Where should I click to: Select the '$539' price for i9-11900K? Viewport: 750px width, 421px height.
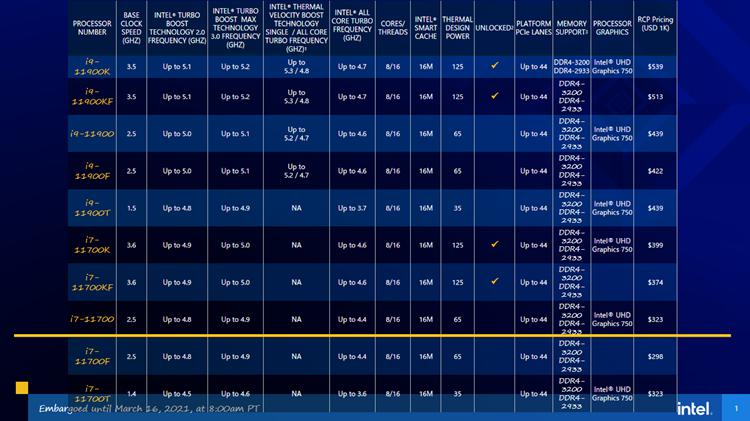click(655, 66)
